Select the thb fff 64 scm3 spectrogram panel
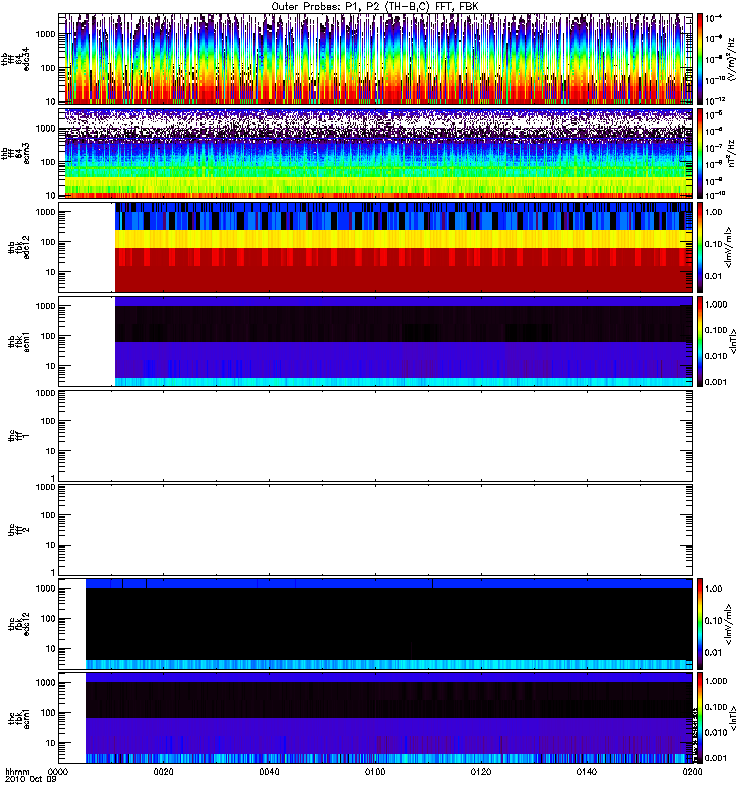The height and width of the screenshot is (800, 750). [376, 153]
